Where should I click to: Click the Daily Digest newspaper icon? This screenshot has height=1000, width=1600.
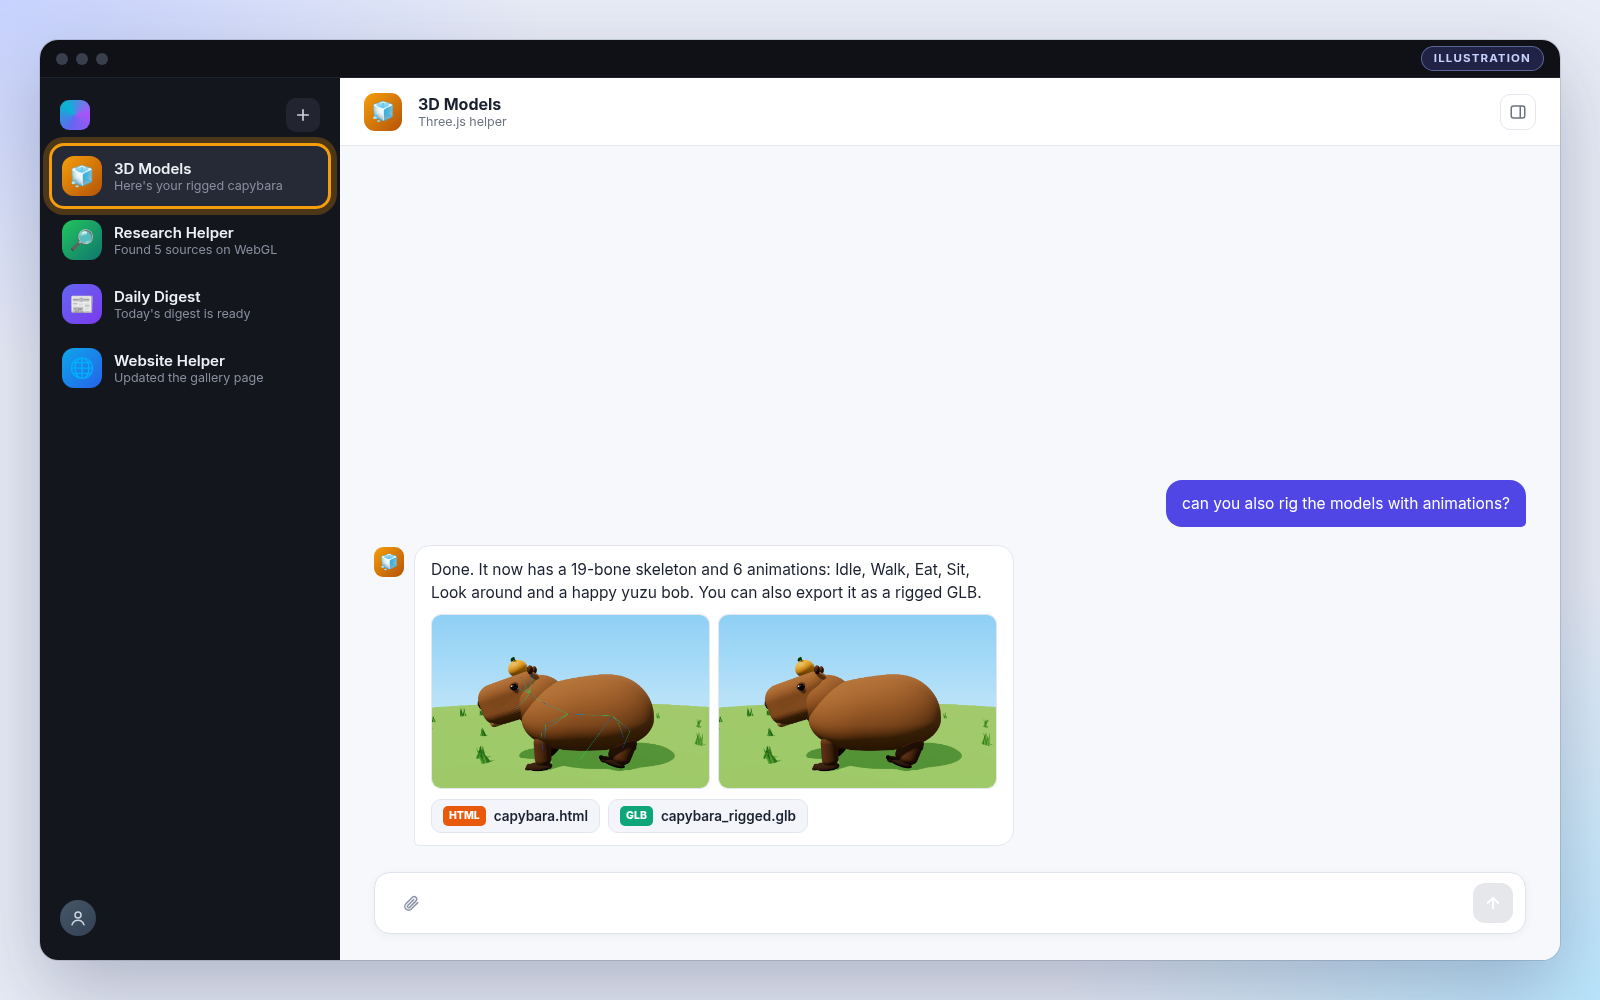tap(82, 304)
